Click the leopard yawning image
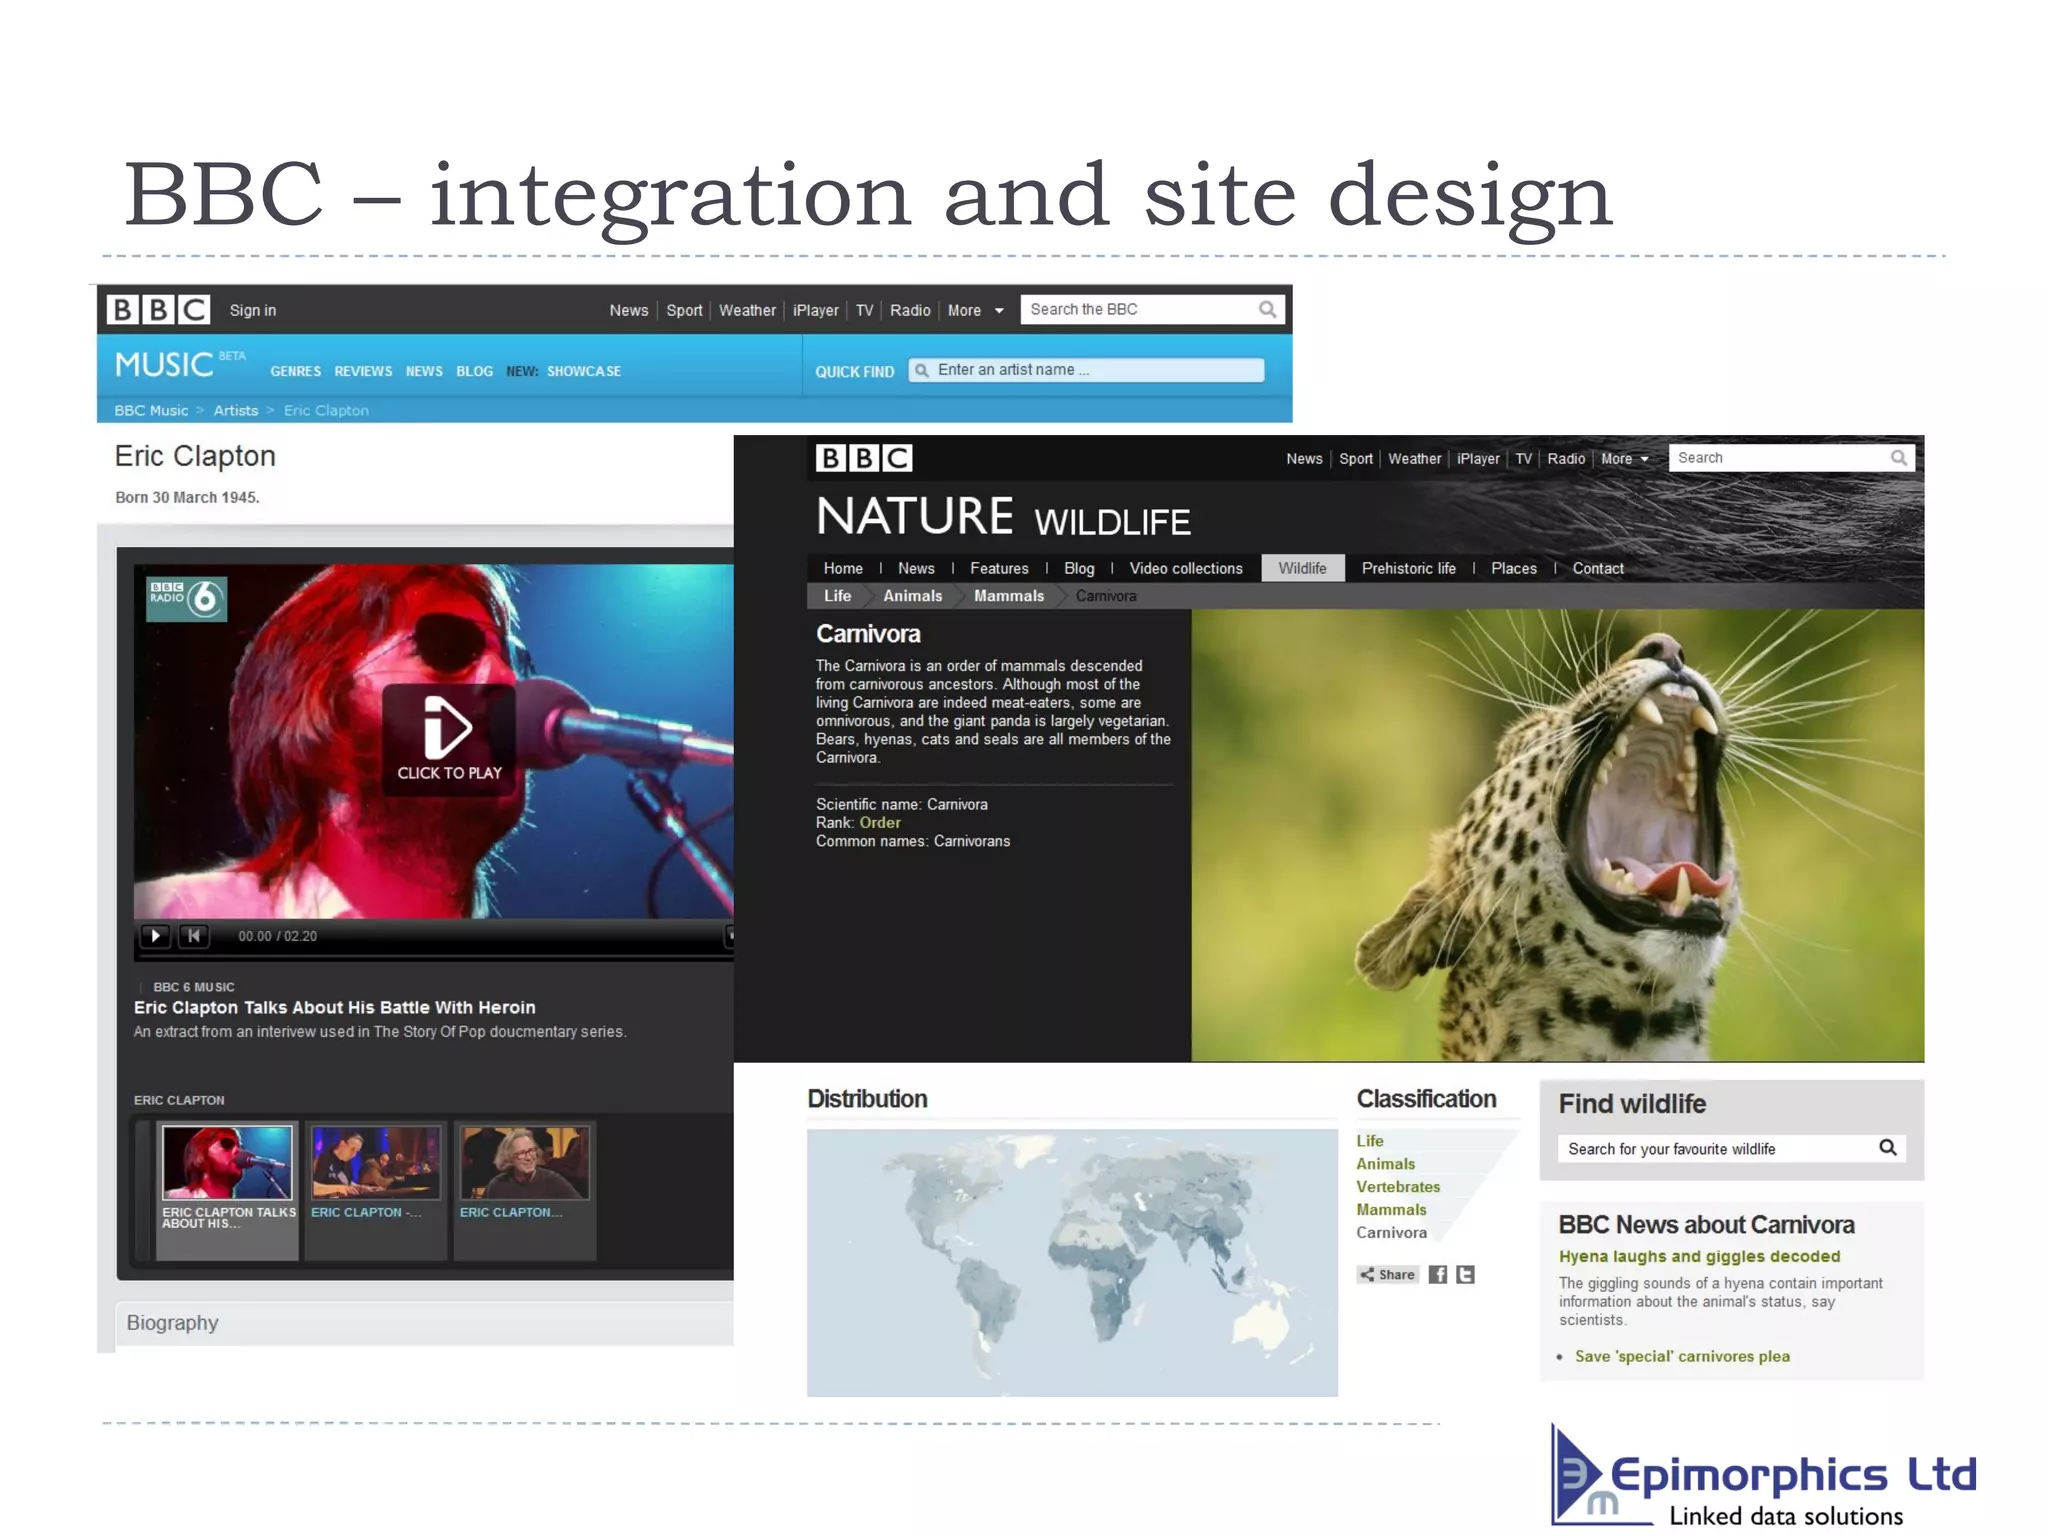The image size is (2048, 1536). pos(1557,835)
